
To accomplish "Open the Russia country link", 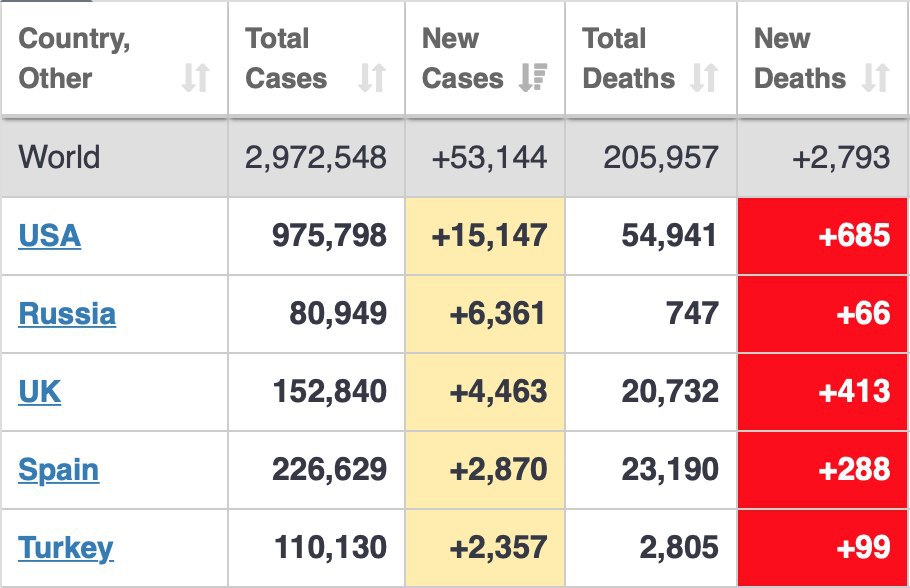I will coord(67,314).
